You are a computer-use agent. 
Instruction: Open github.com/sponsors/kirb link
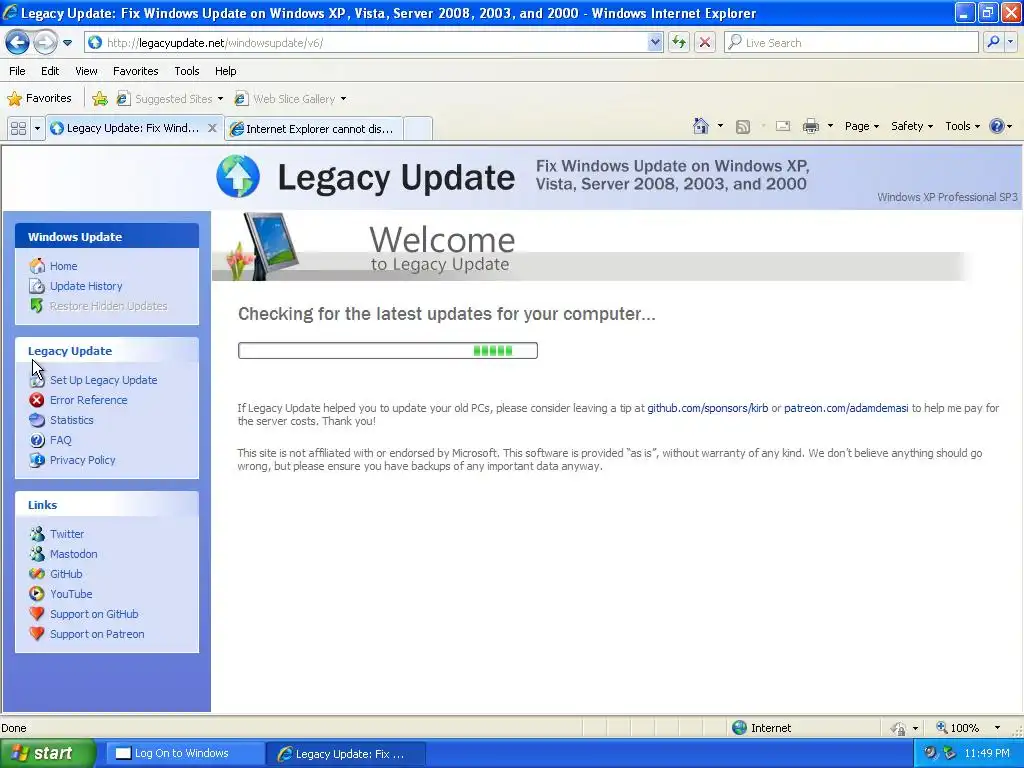point(707,408)
